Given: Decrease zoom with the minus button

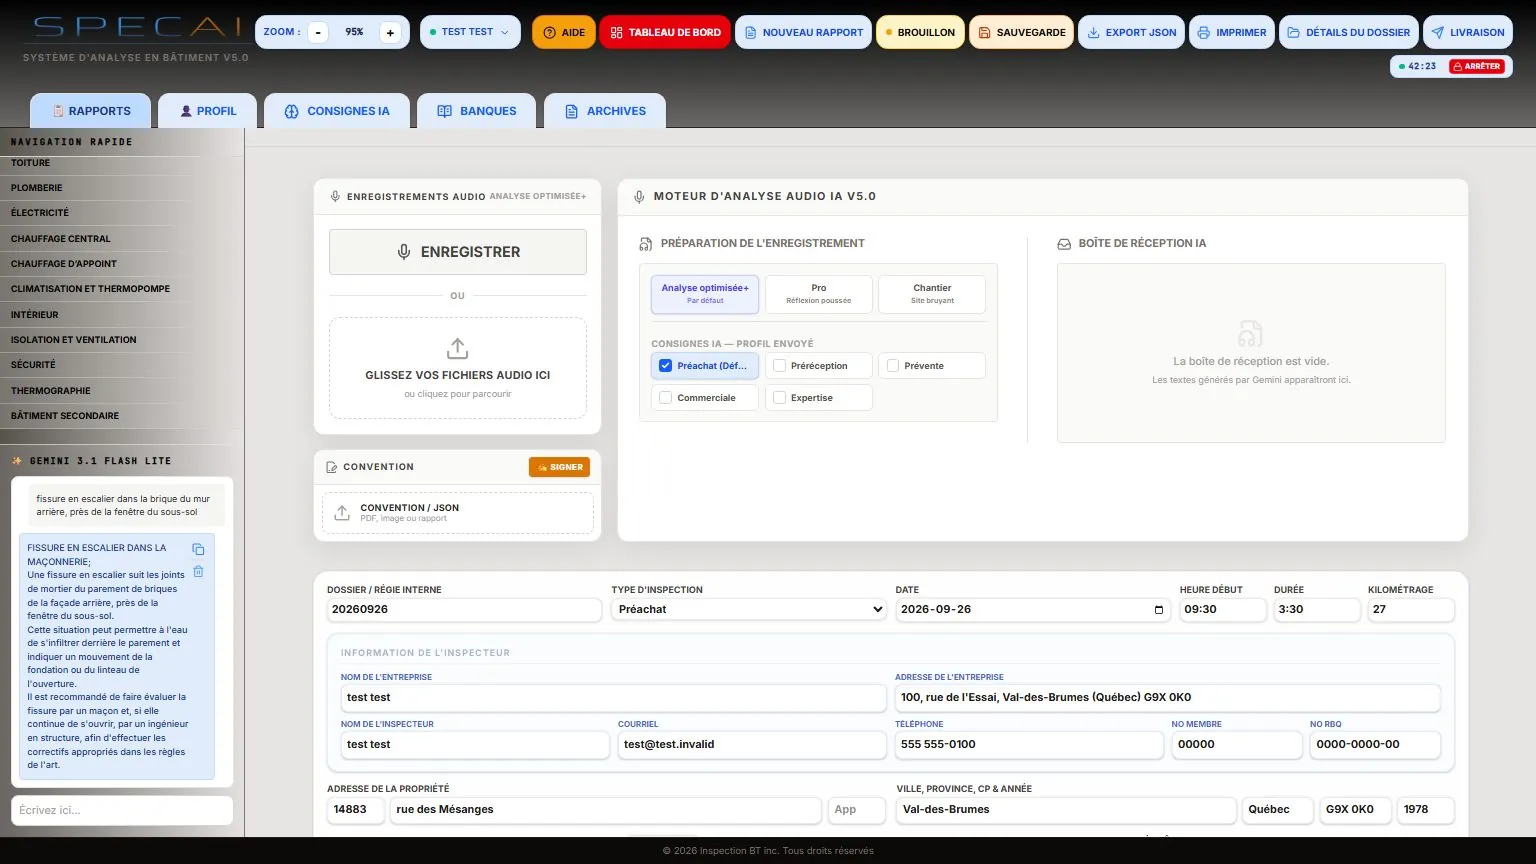Looking at the screenshot, I should coord(318,32).
